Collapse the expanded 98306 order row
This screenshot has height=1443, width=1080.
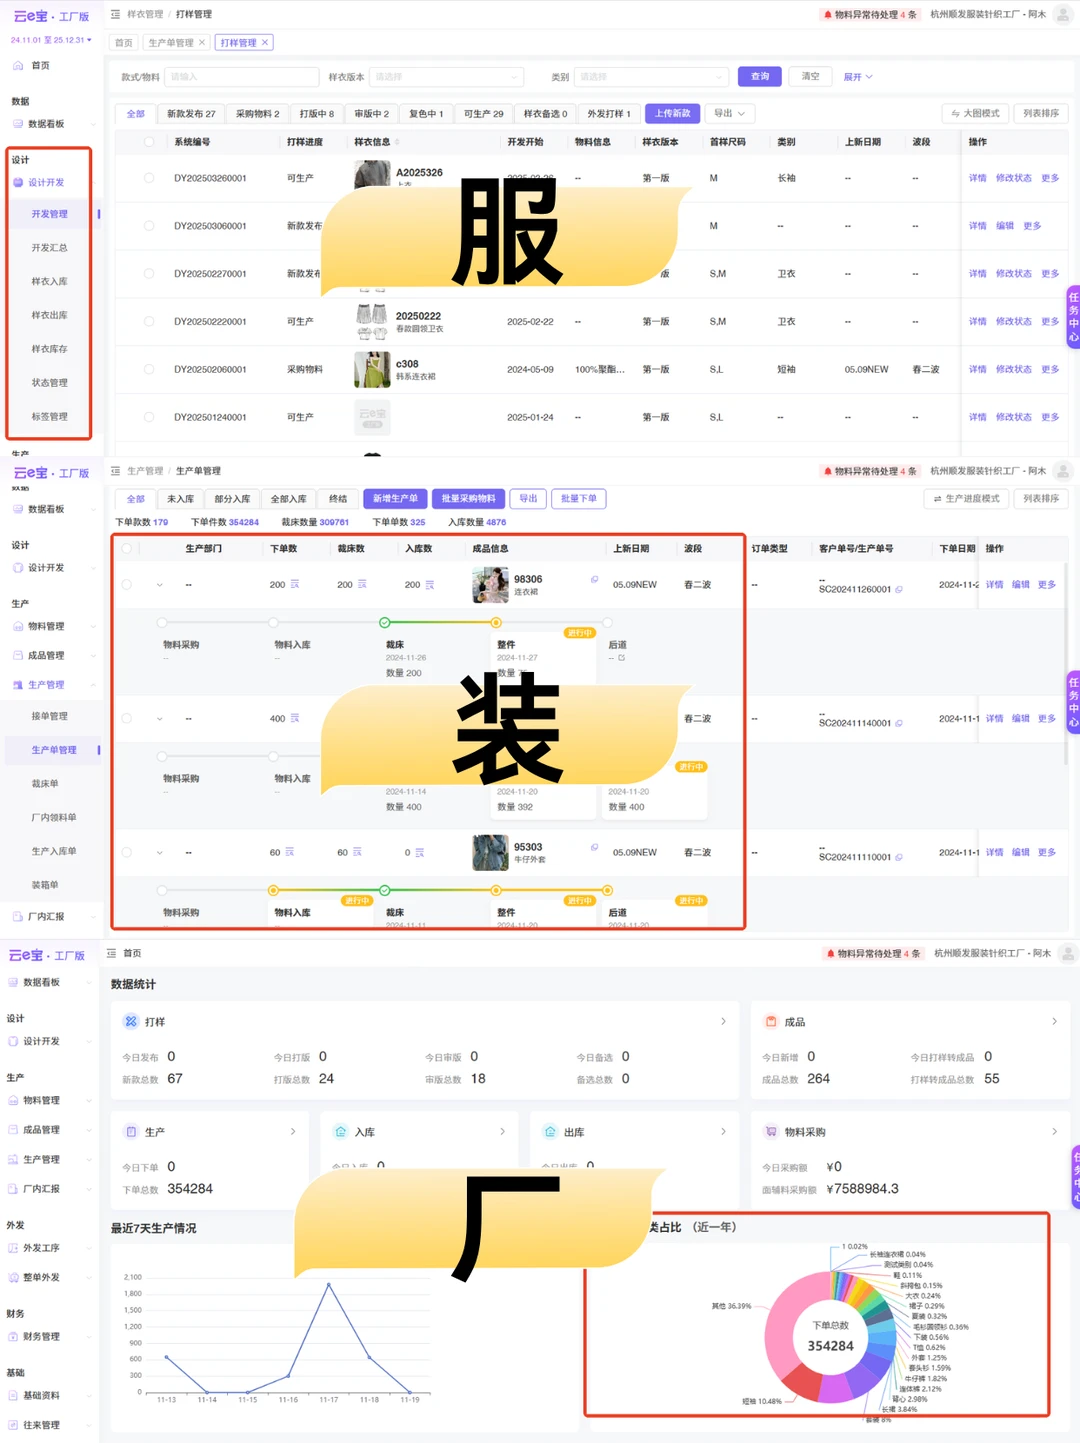pyautogui.click(x=160, y=584)
